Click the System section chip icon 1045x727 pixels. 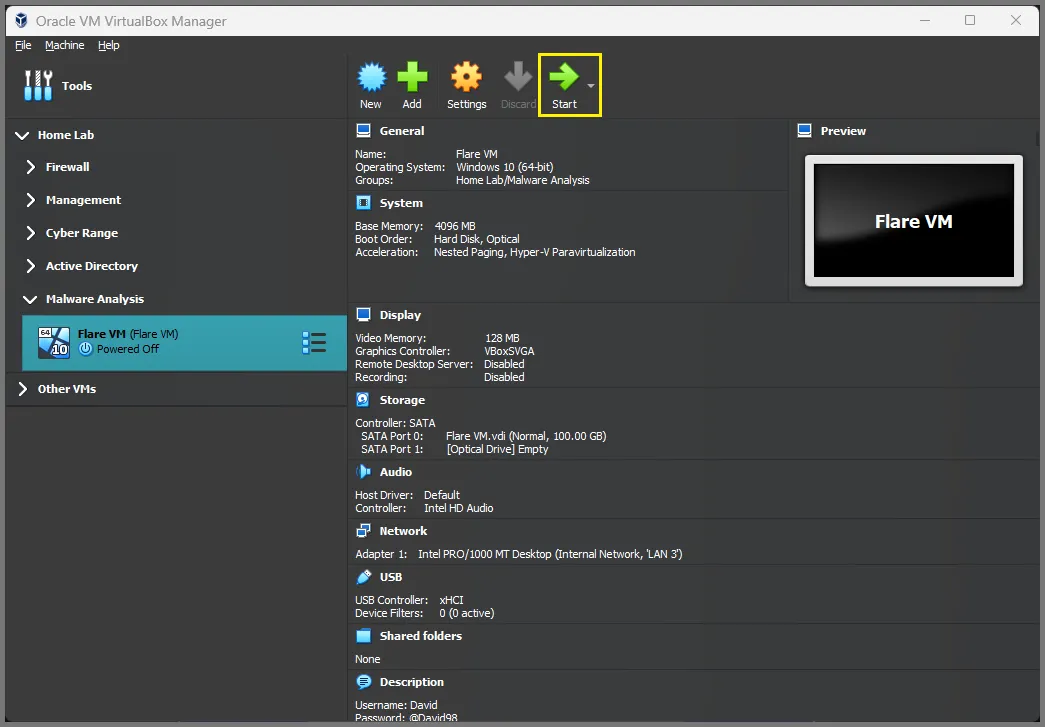(363, 203)
